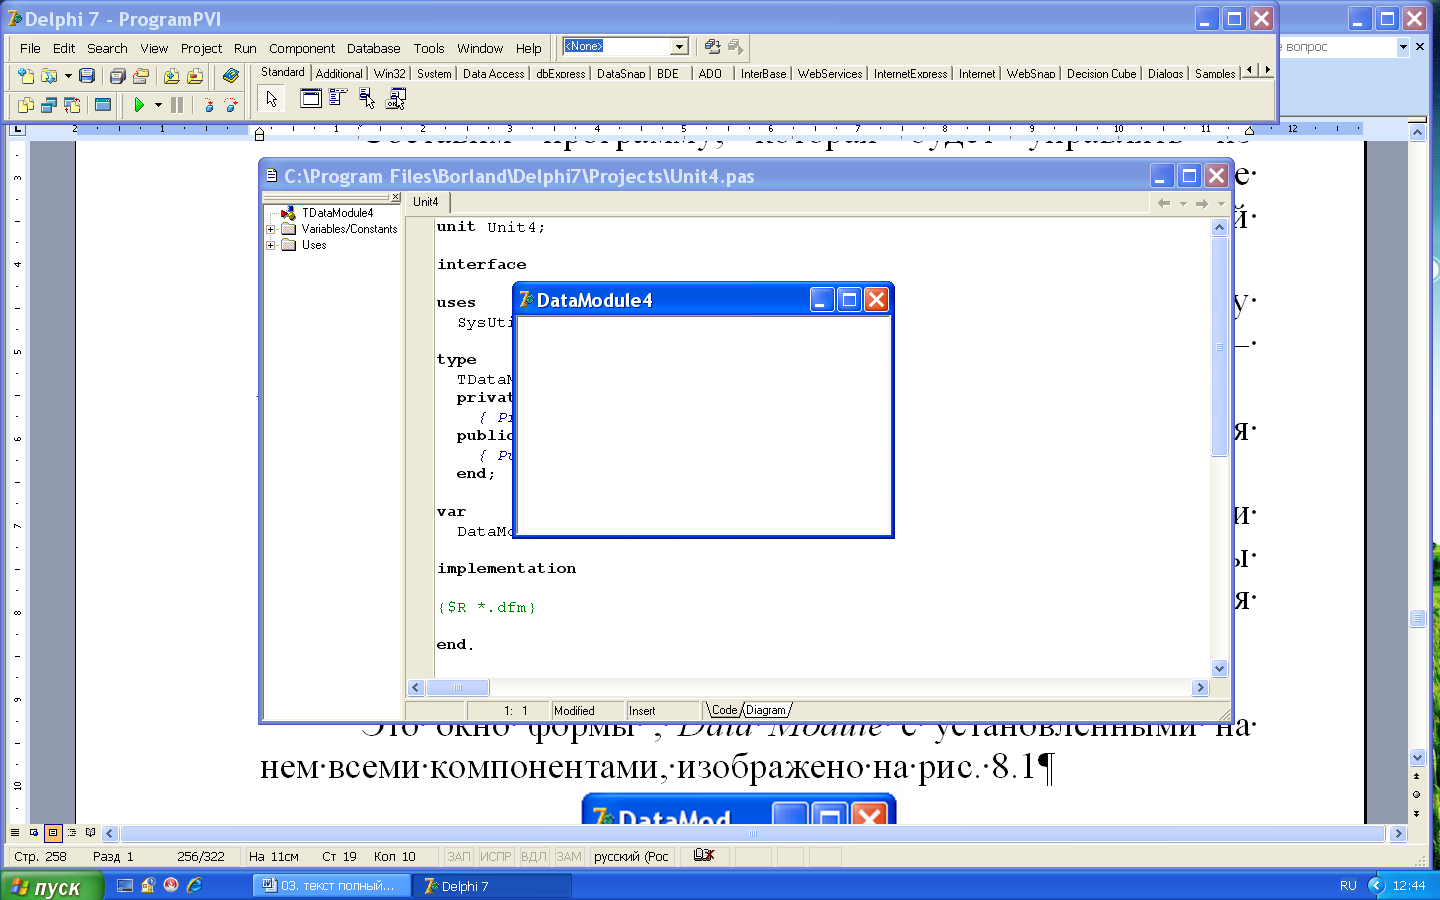Click the Delphi 7 taskbar button

click(x=492, y=886)
